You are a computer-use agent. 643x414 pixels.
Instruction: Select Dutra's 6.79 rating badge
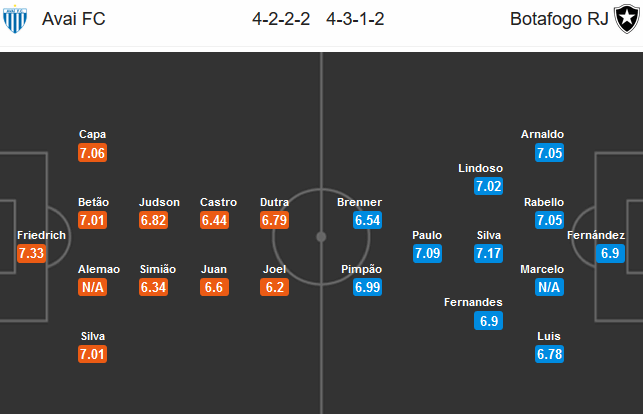(x=274, y=220)
